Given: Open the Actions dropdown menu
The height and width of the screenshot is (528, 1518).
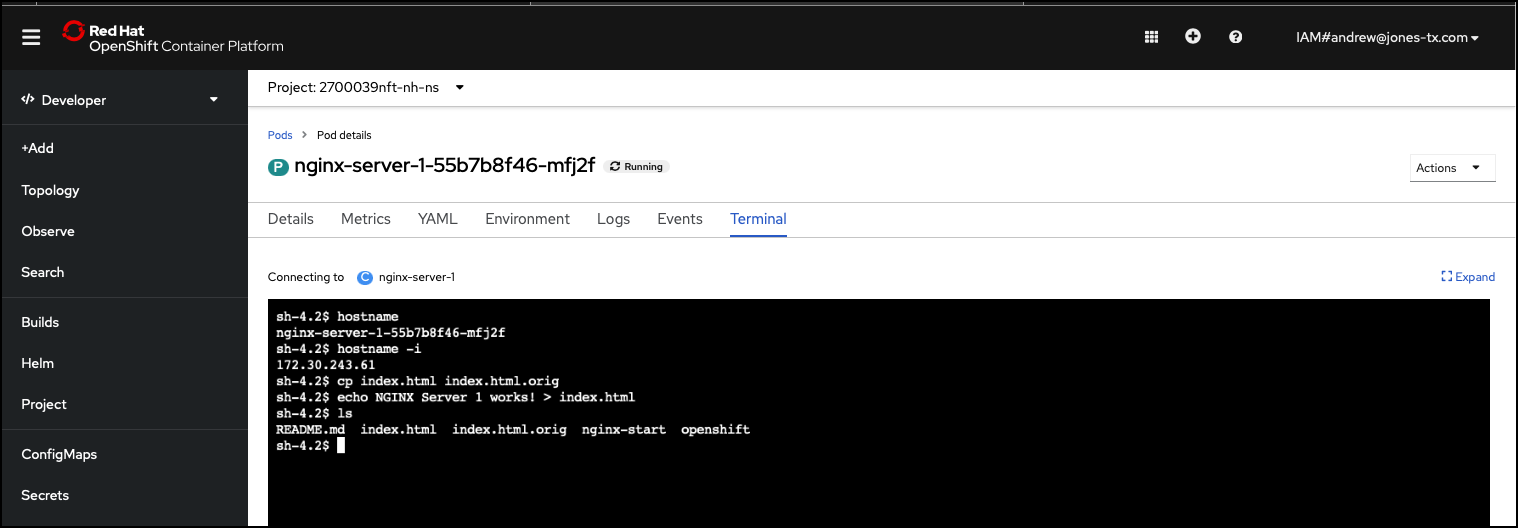Looking at the screenshot, I should [1452, 168].
